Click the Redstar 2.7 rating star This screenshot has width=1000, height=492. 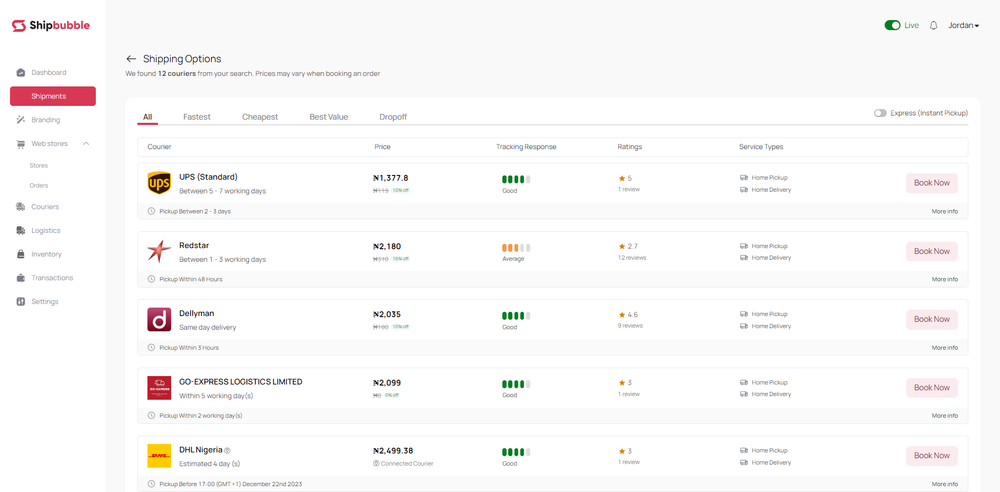(x=622, y=246)
